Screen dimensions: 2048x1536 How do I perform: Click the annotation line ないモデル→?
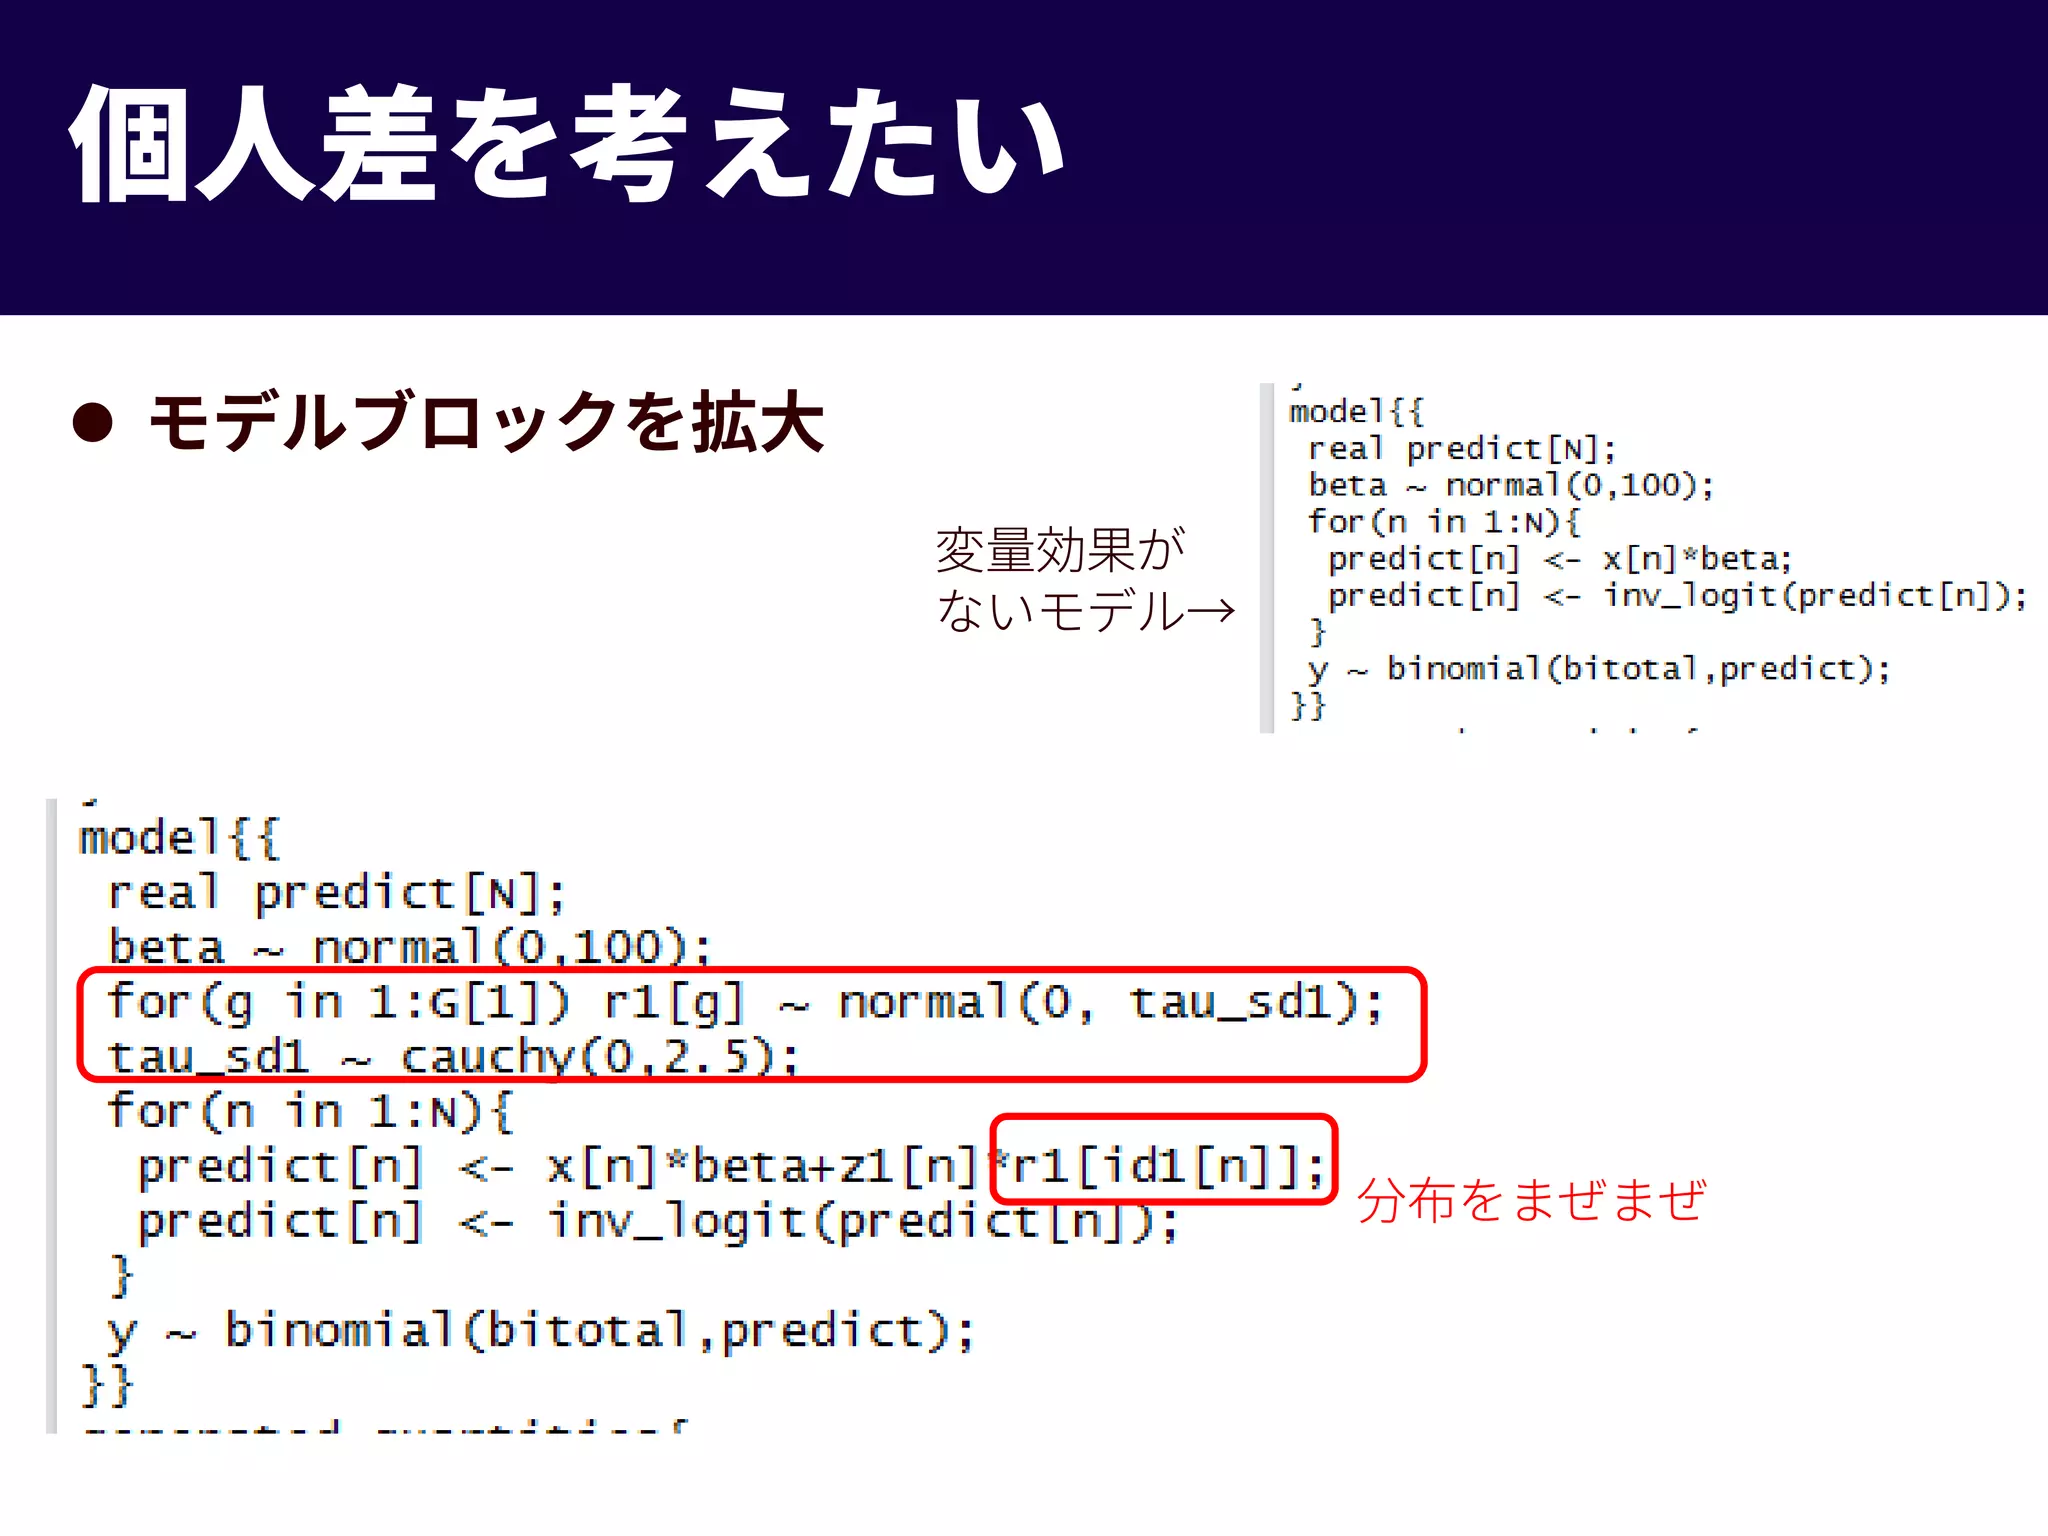(x=1086, y=610)
